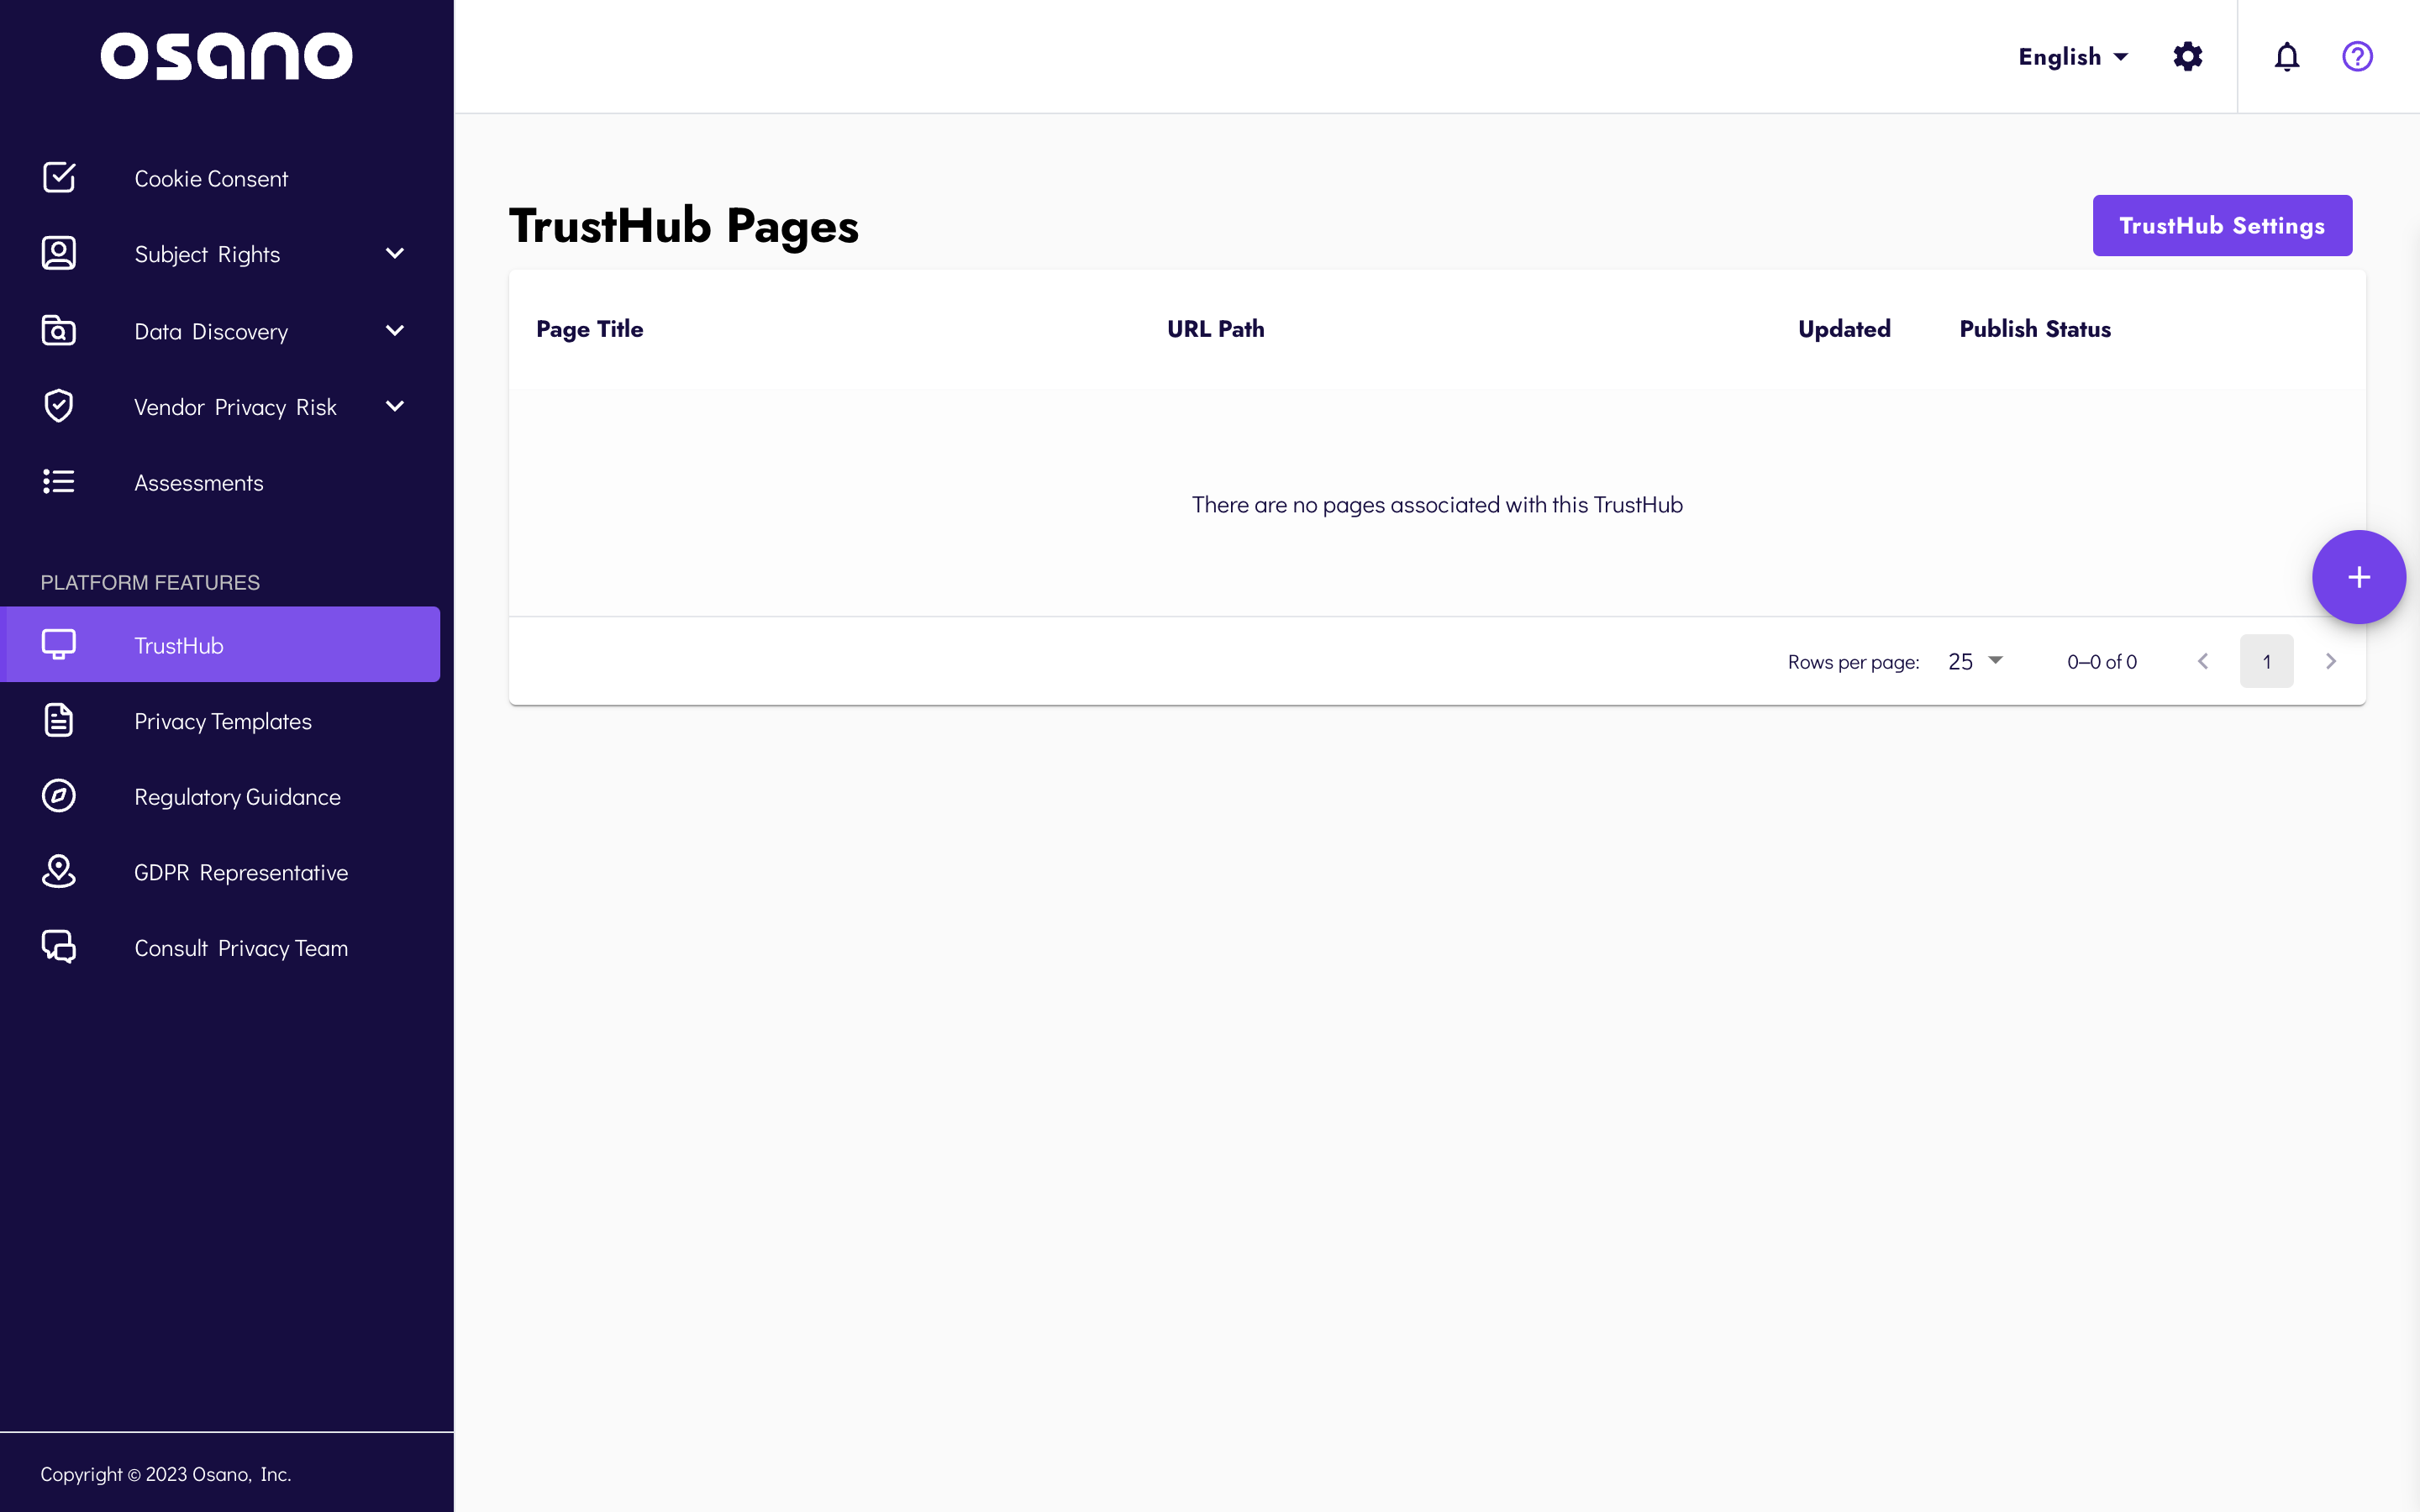This screenshot has width=2420, height=1512.
Task: Click the Osano logo
Action: coord(227,56)
